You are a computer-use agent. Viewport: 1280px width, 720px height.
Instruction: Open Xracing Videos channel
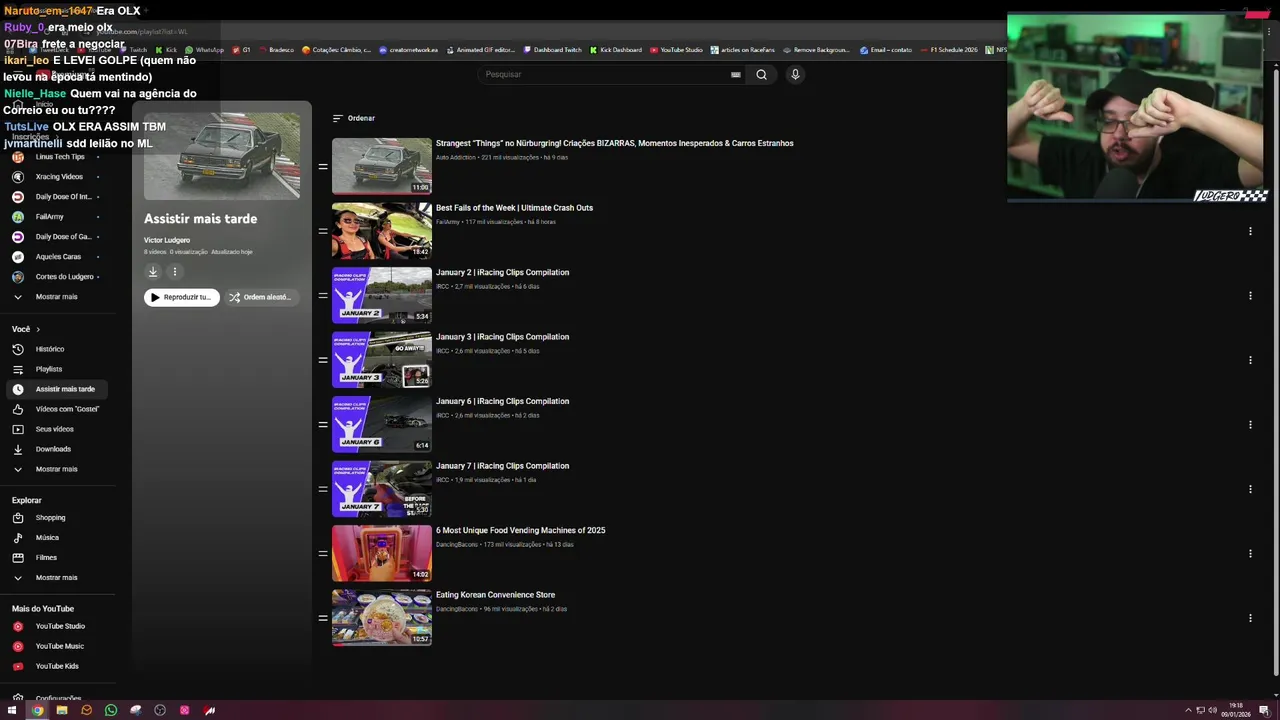tap(58, 177)
